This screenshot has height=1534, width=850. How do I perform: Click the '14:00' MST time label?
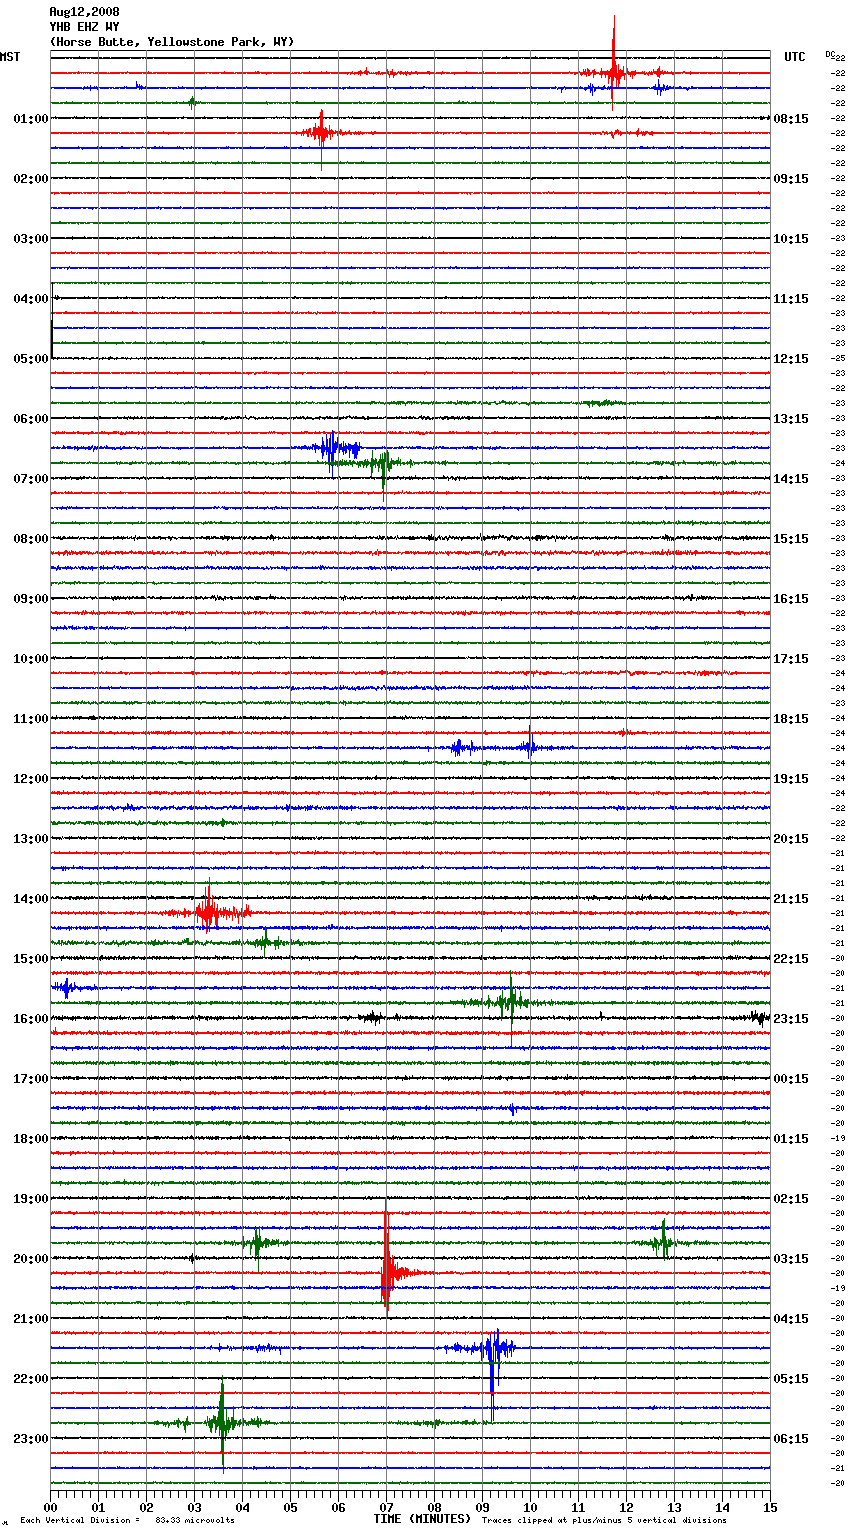click(31, 899)
